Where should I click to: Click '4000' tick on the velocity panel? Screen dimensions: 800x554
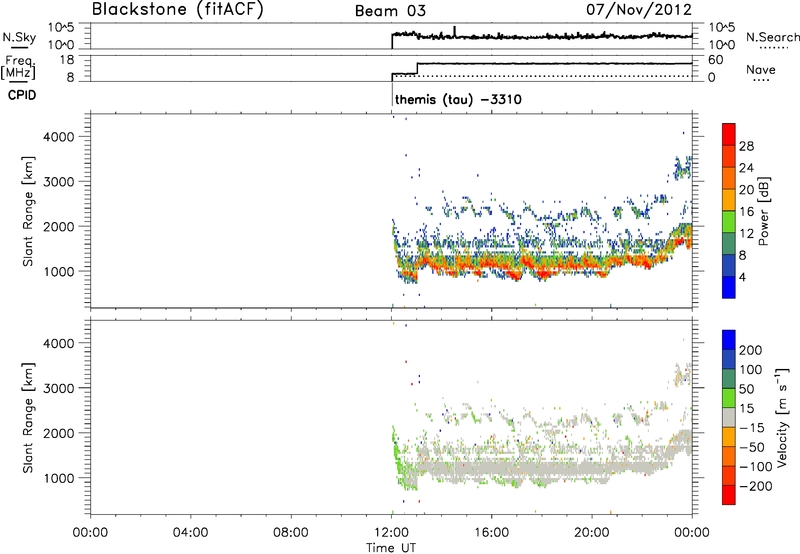(58, 343)
